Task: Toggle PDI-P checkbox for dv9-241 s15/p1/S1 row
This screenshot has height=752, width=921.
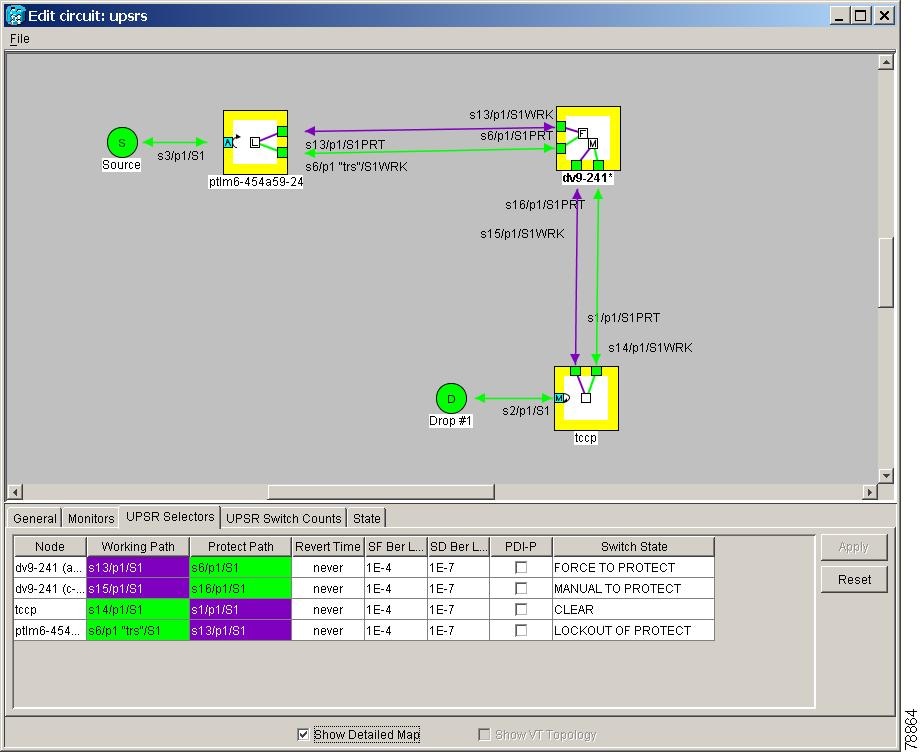Action: pyautogui.click(x=521, y=589)
